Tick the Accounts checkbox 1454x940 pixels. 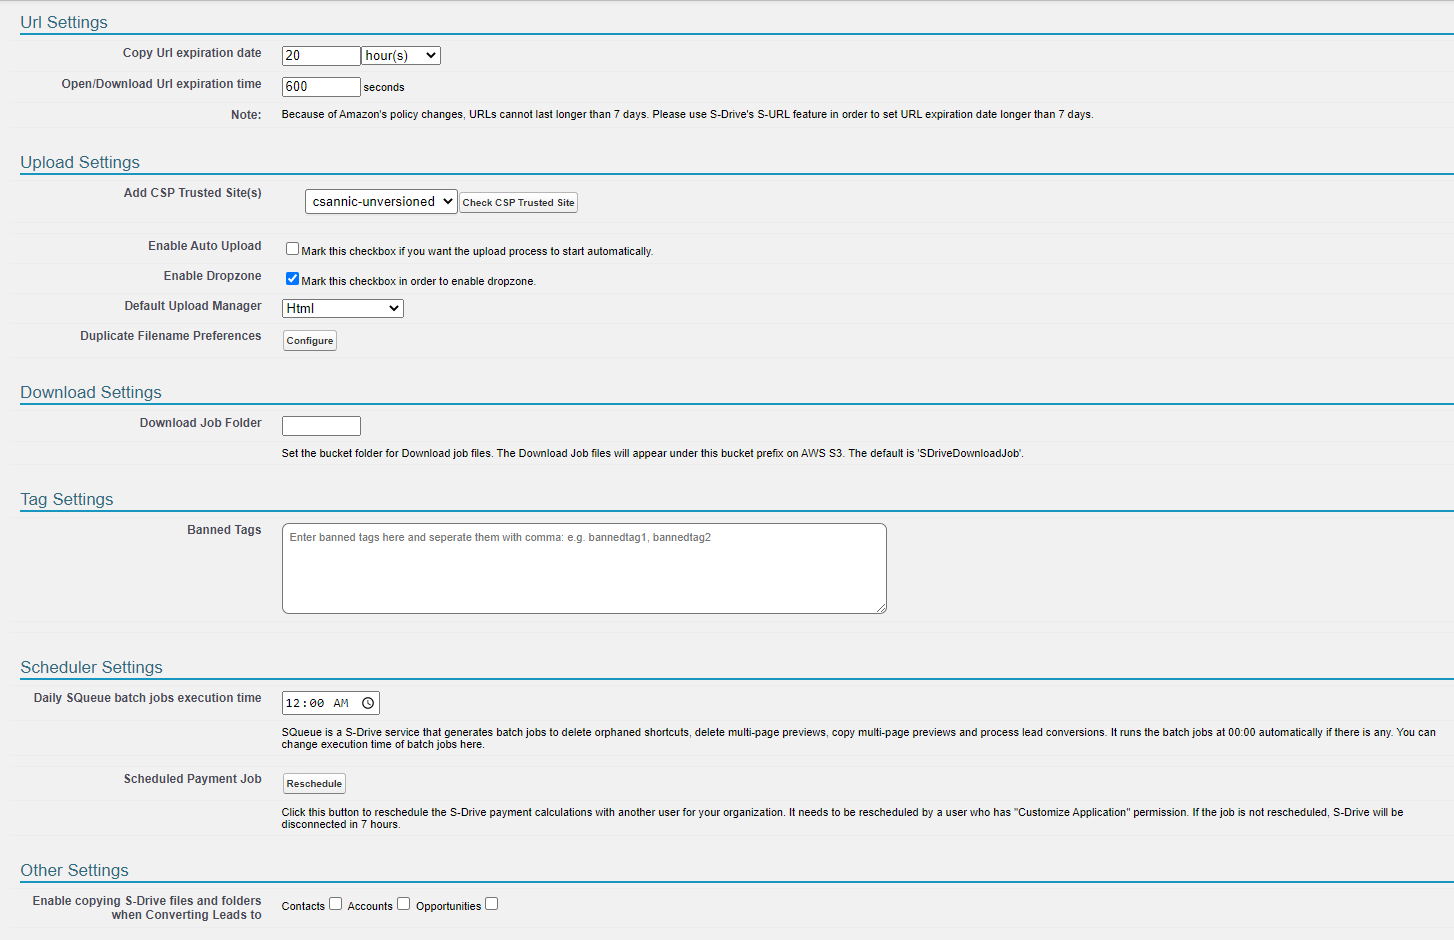click(404, 904)
